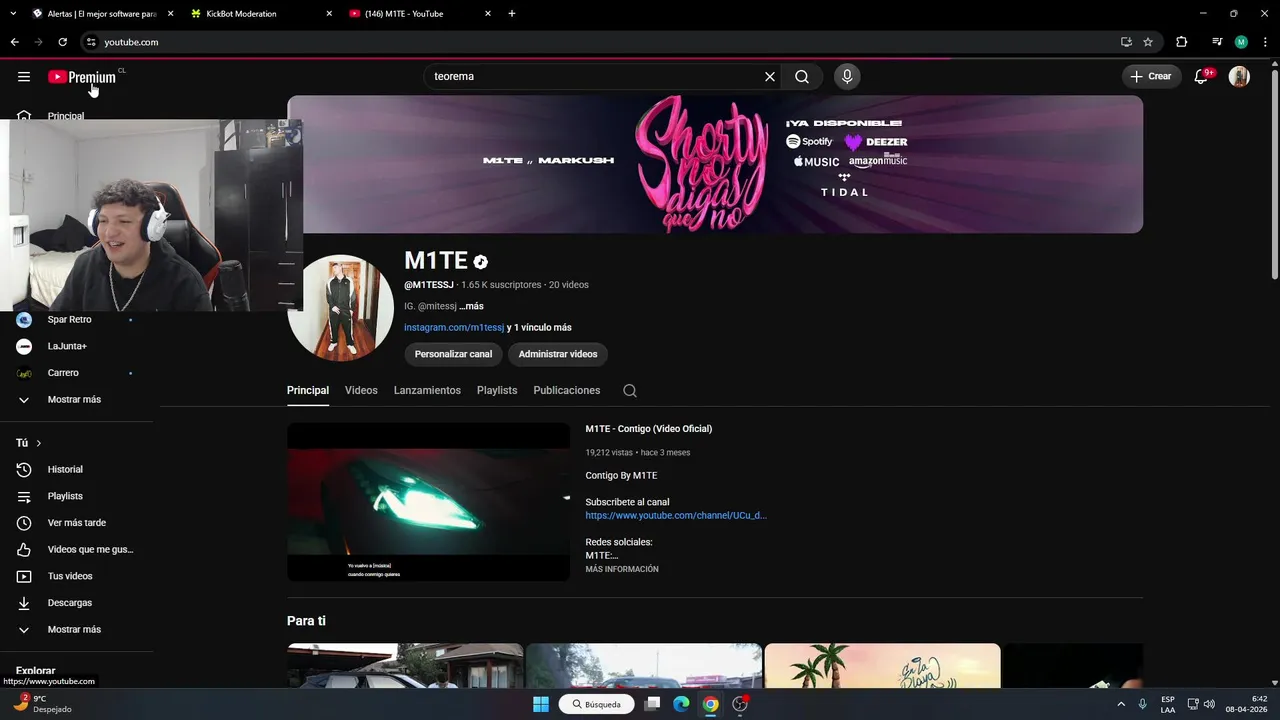Open tab search dropdown arrow
This screenshot has height=720, width=1280.
(x=13, y=14)
